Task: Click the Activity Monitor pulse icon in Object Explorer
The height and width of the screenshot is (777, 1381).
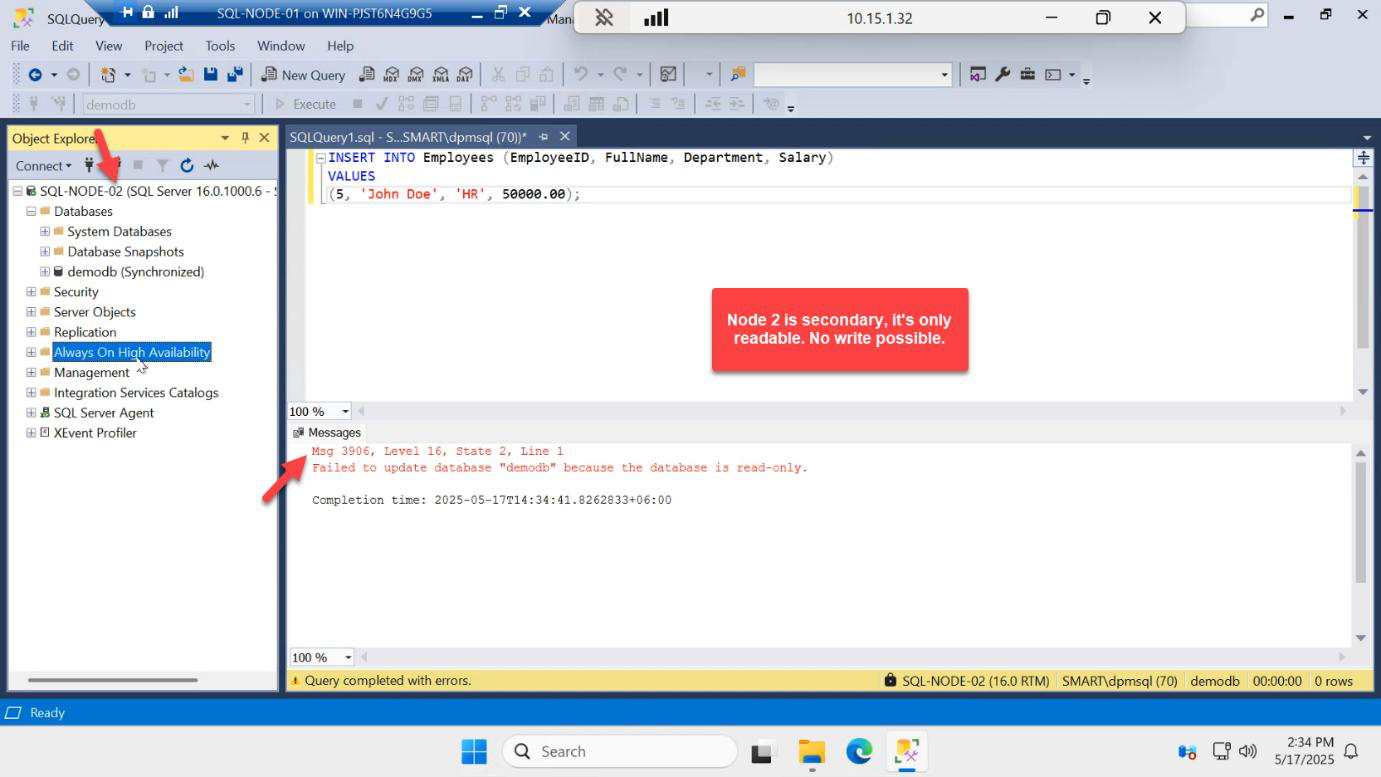Action: coord(211,166)
